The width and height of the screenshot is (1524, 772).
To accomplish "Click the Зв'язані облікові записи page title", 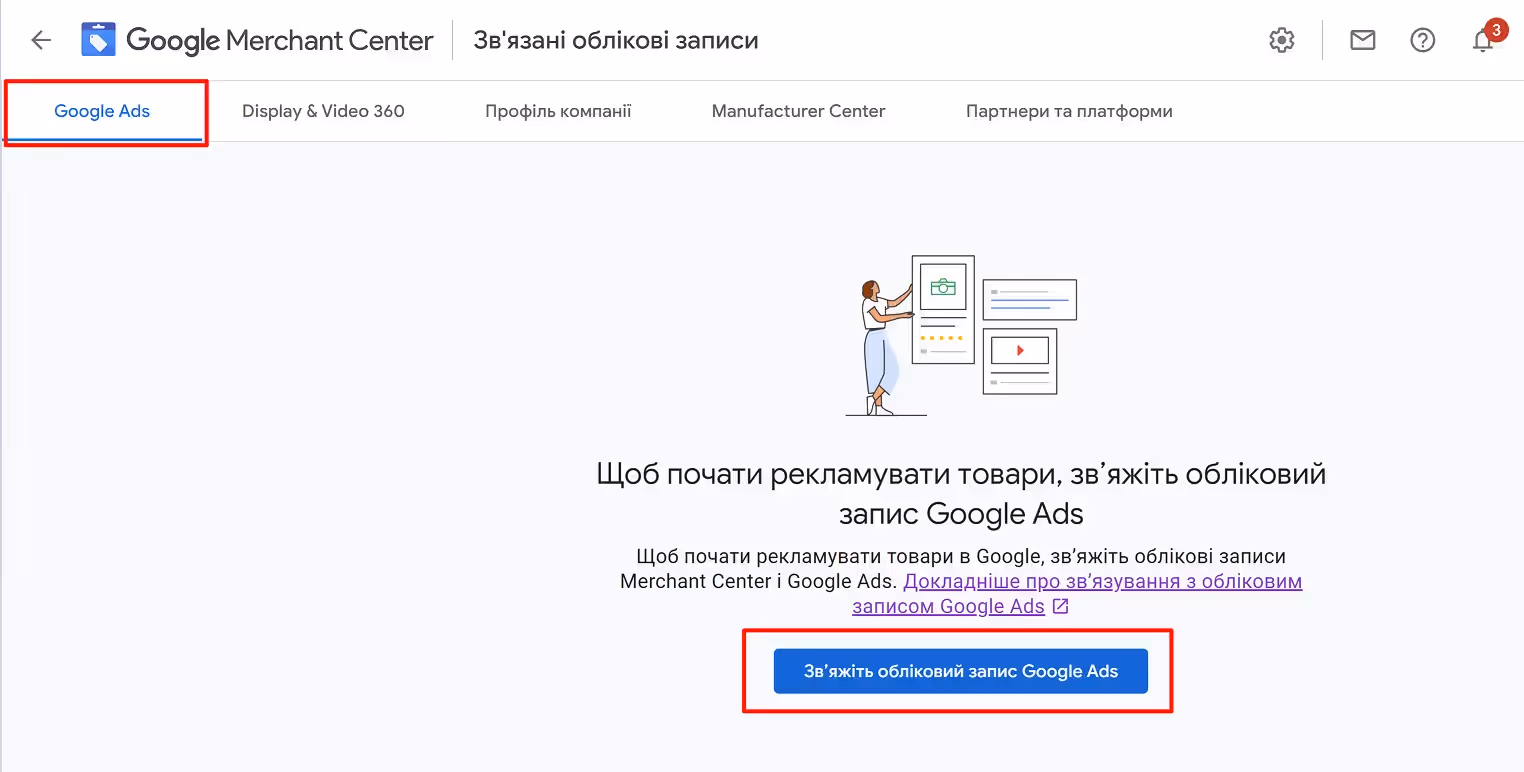I will tap(616, 40).
